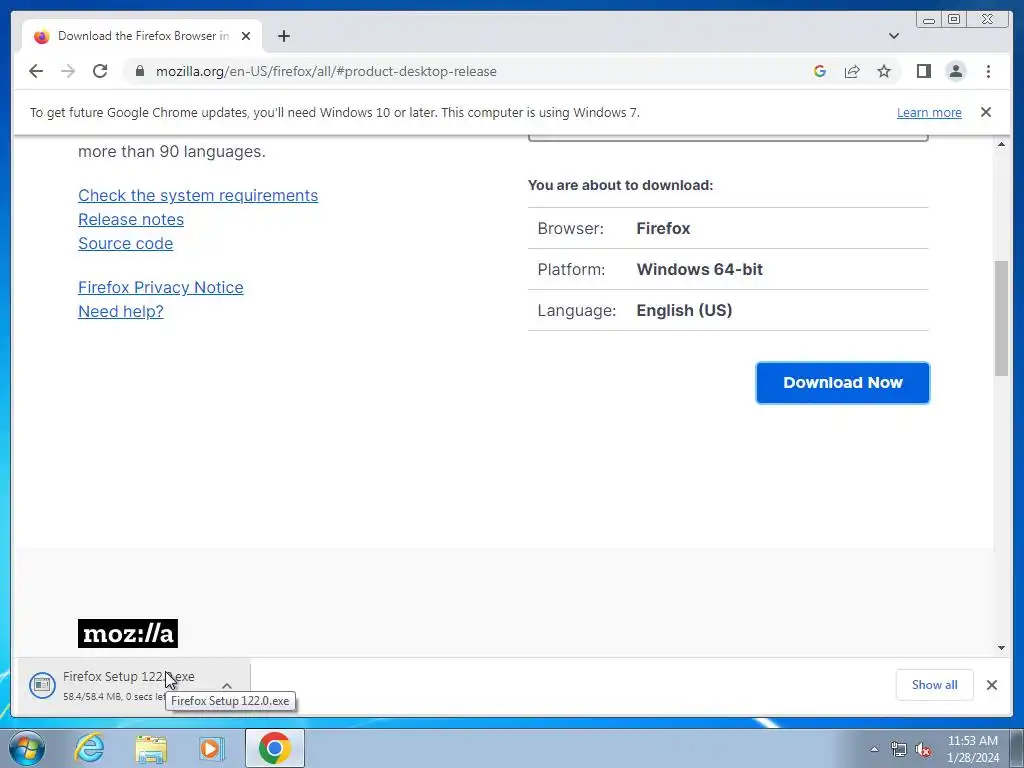
Task: Bookmark this tab with star icon
Action: (884, 71)
